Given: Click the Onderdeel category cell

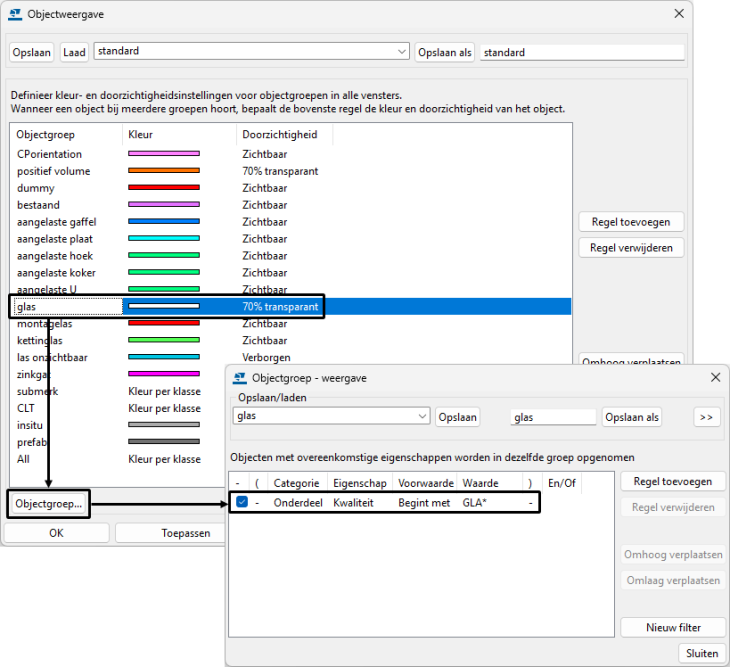Looking at the screenshot, I should [x=298, y=503].
